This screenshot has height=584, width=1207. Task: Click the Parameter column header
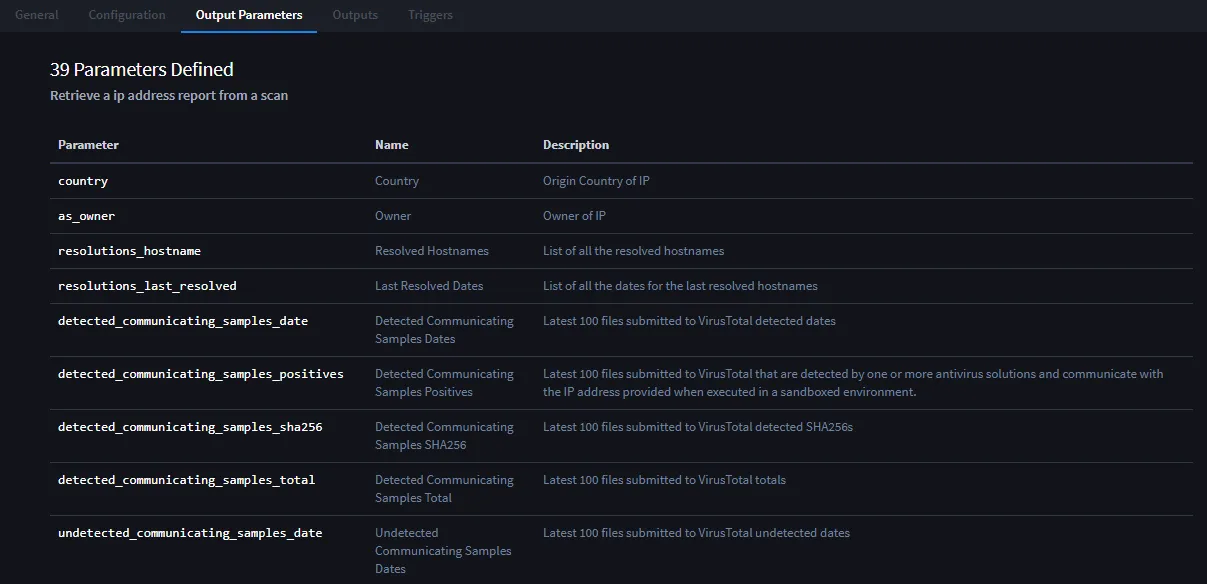pos(88,145)
